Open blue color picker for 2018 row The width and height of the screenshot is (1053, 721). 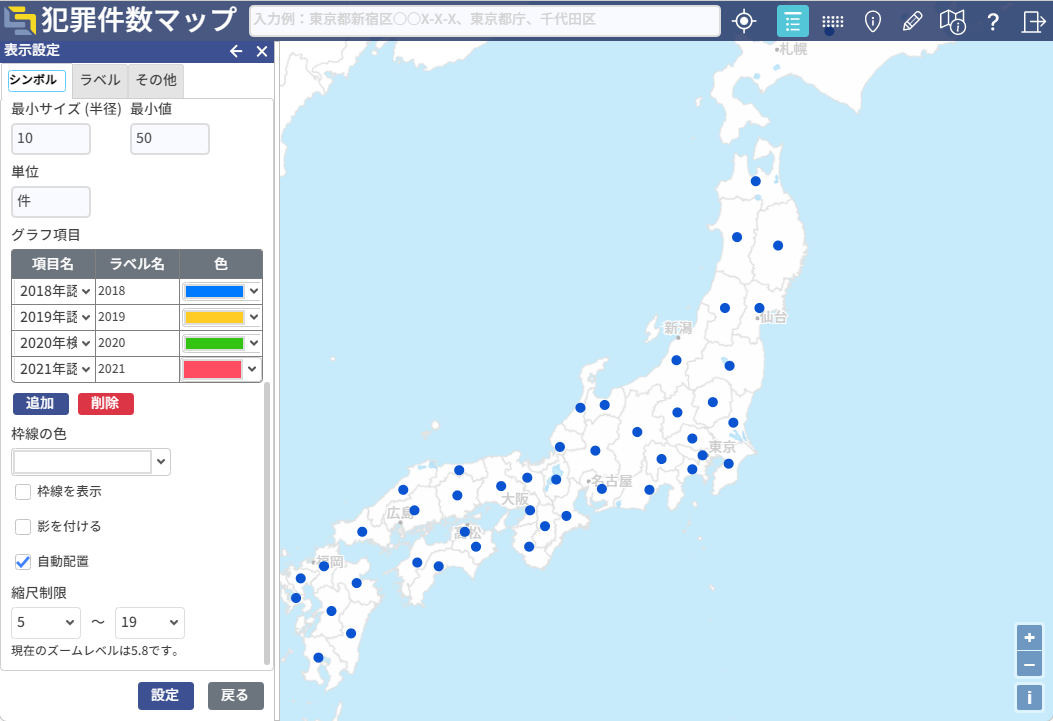pos(221,291)
